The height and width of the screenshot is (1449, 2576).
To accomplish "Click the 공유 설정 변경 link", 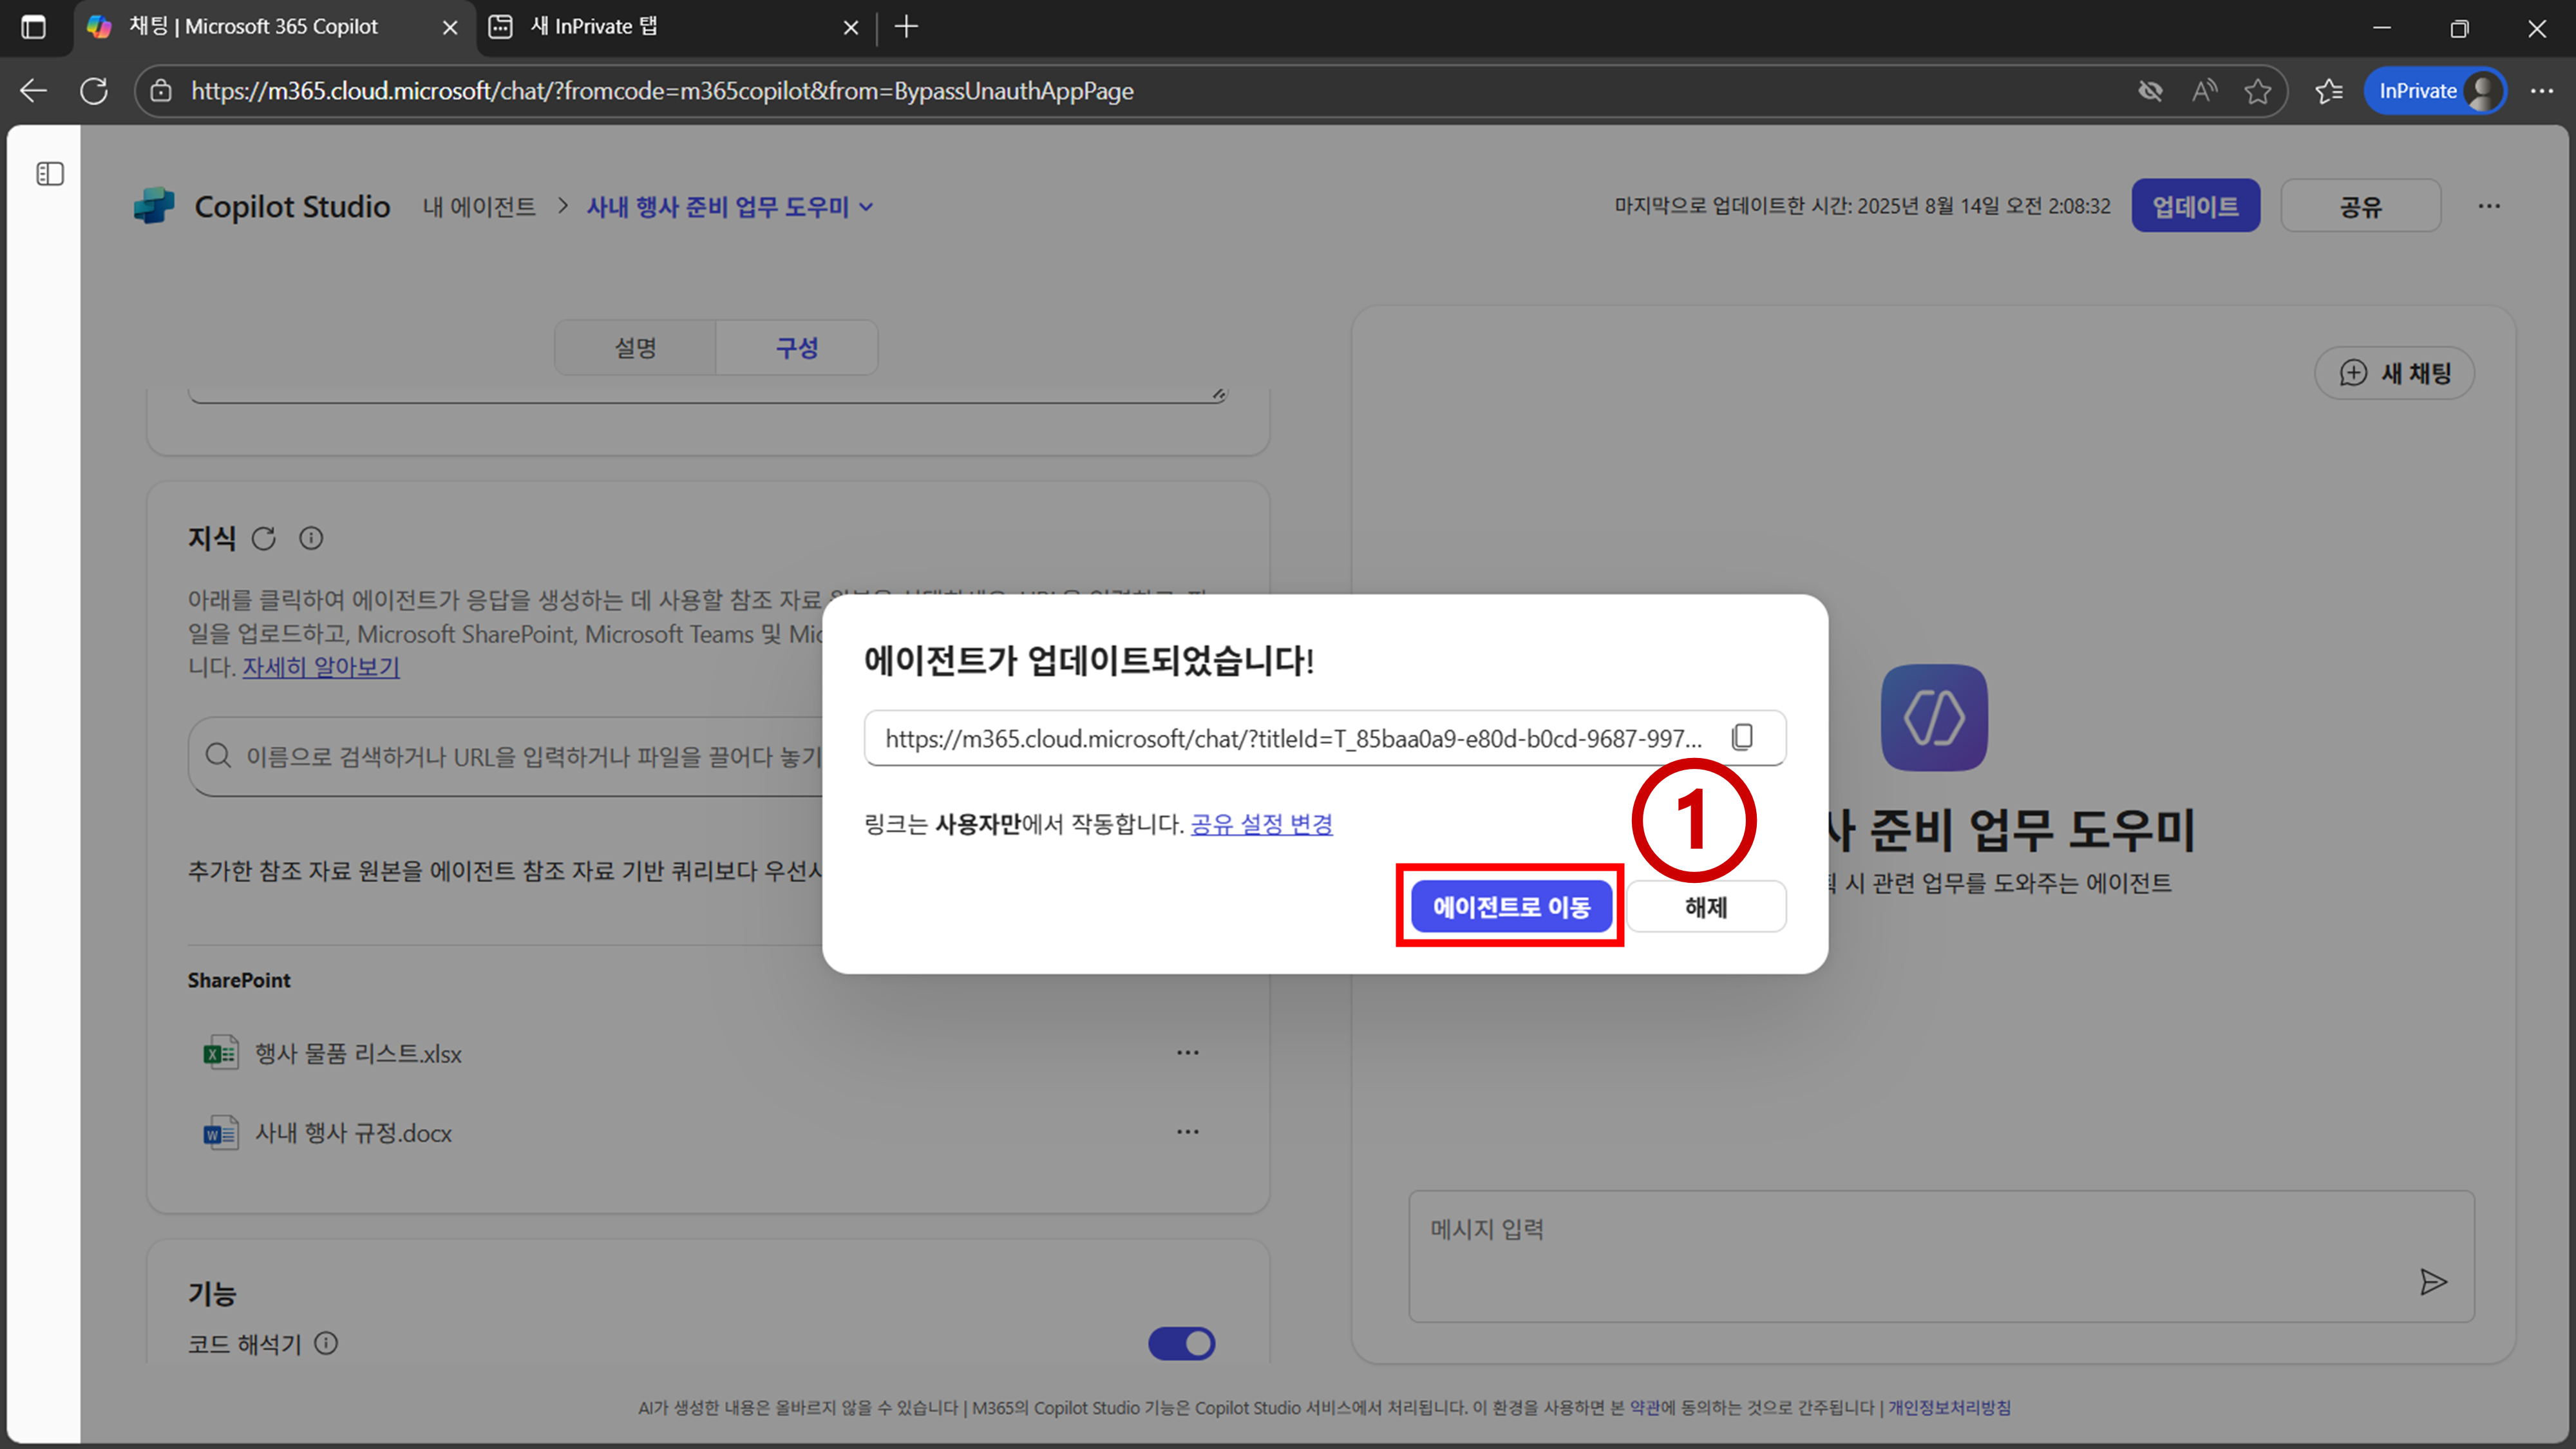I will [x=1261, y=824].
